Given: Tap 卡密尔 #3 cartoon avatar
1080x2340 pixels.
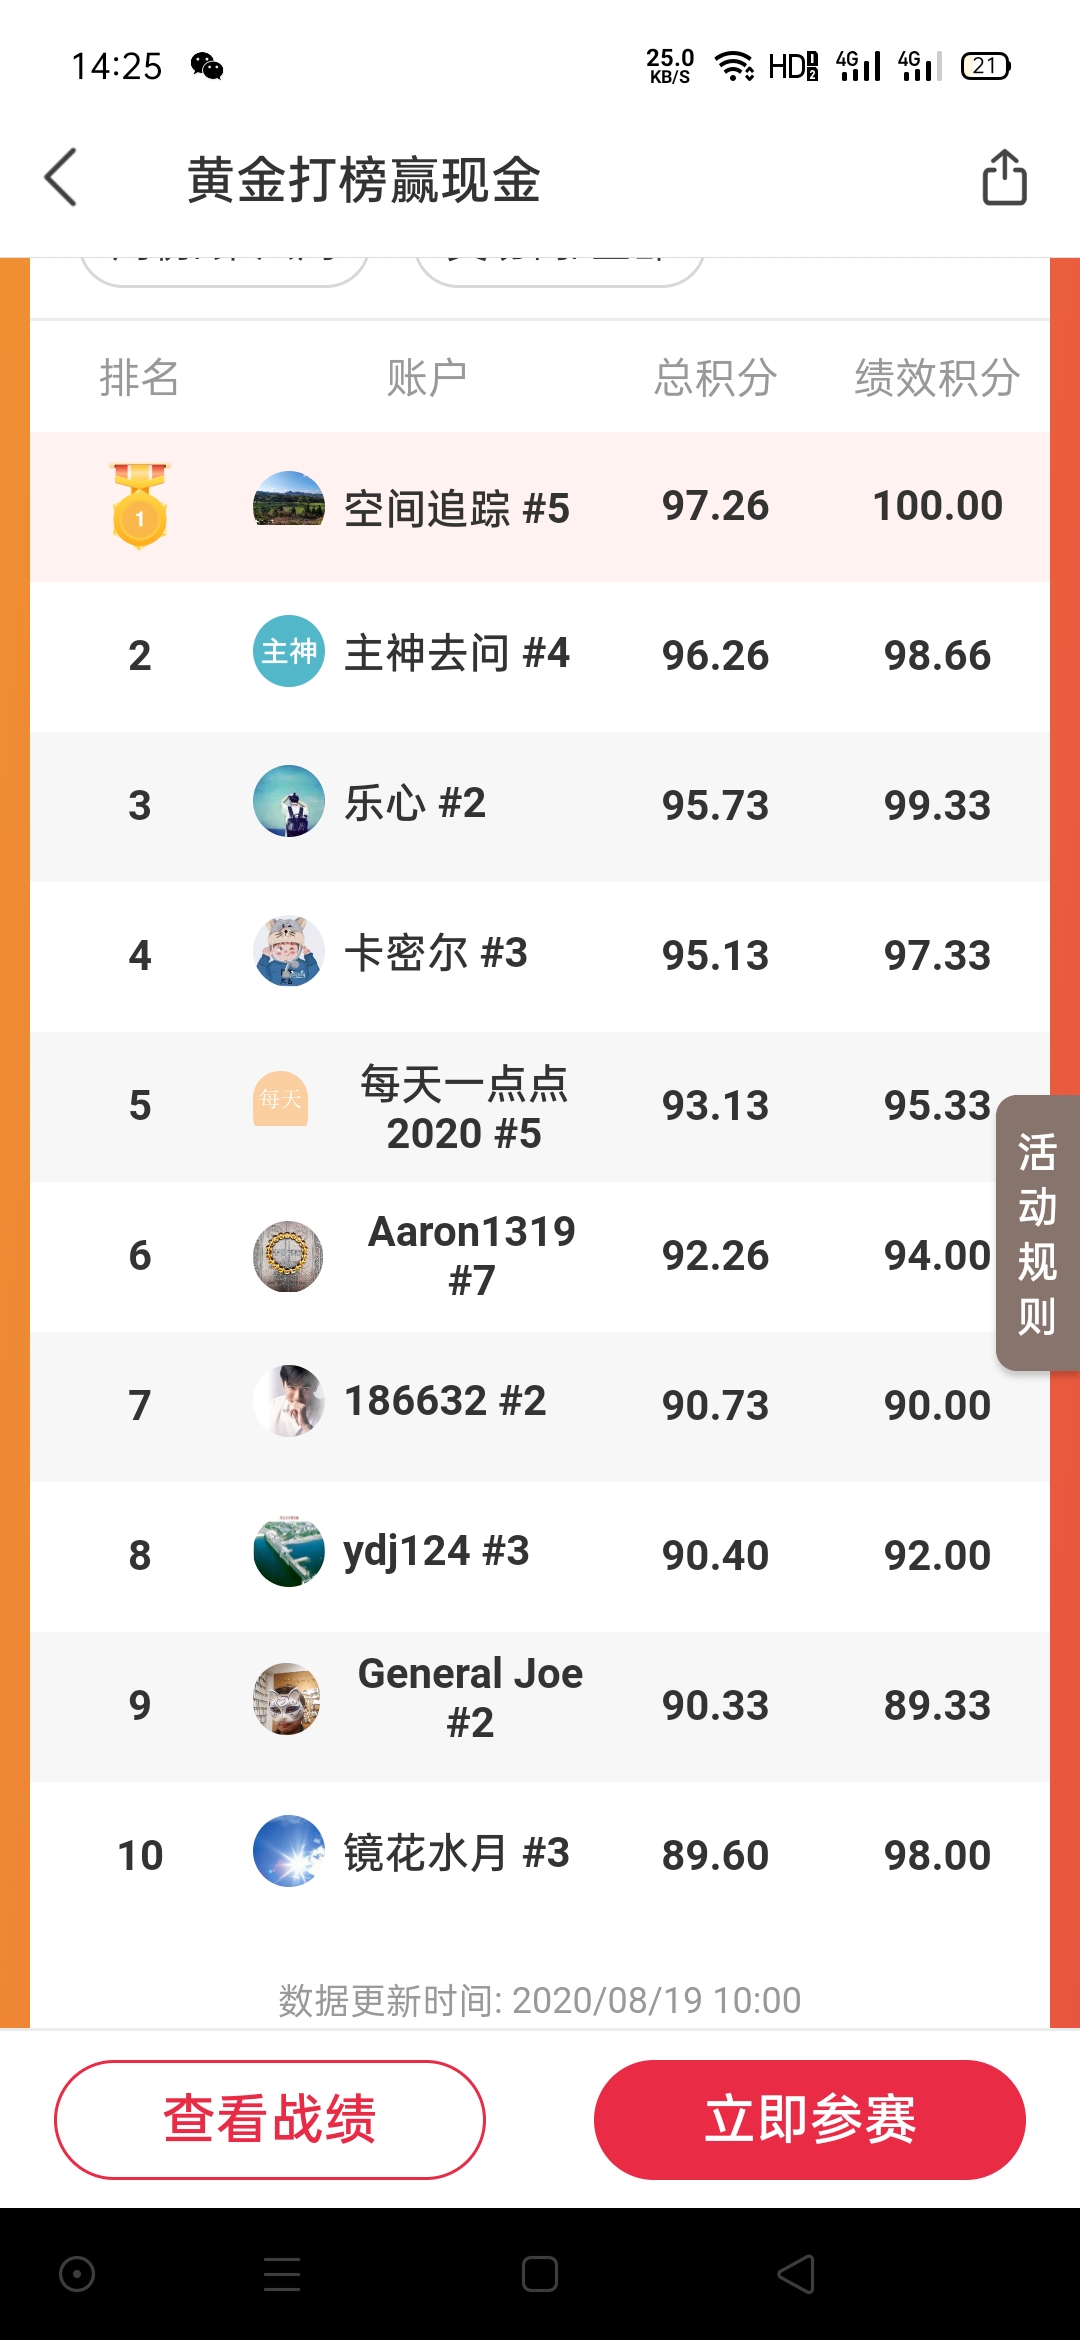Looking at the screenshot, I should pos(288,951).
